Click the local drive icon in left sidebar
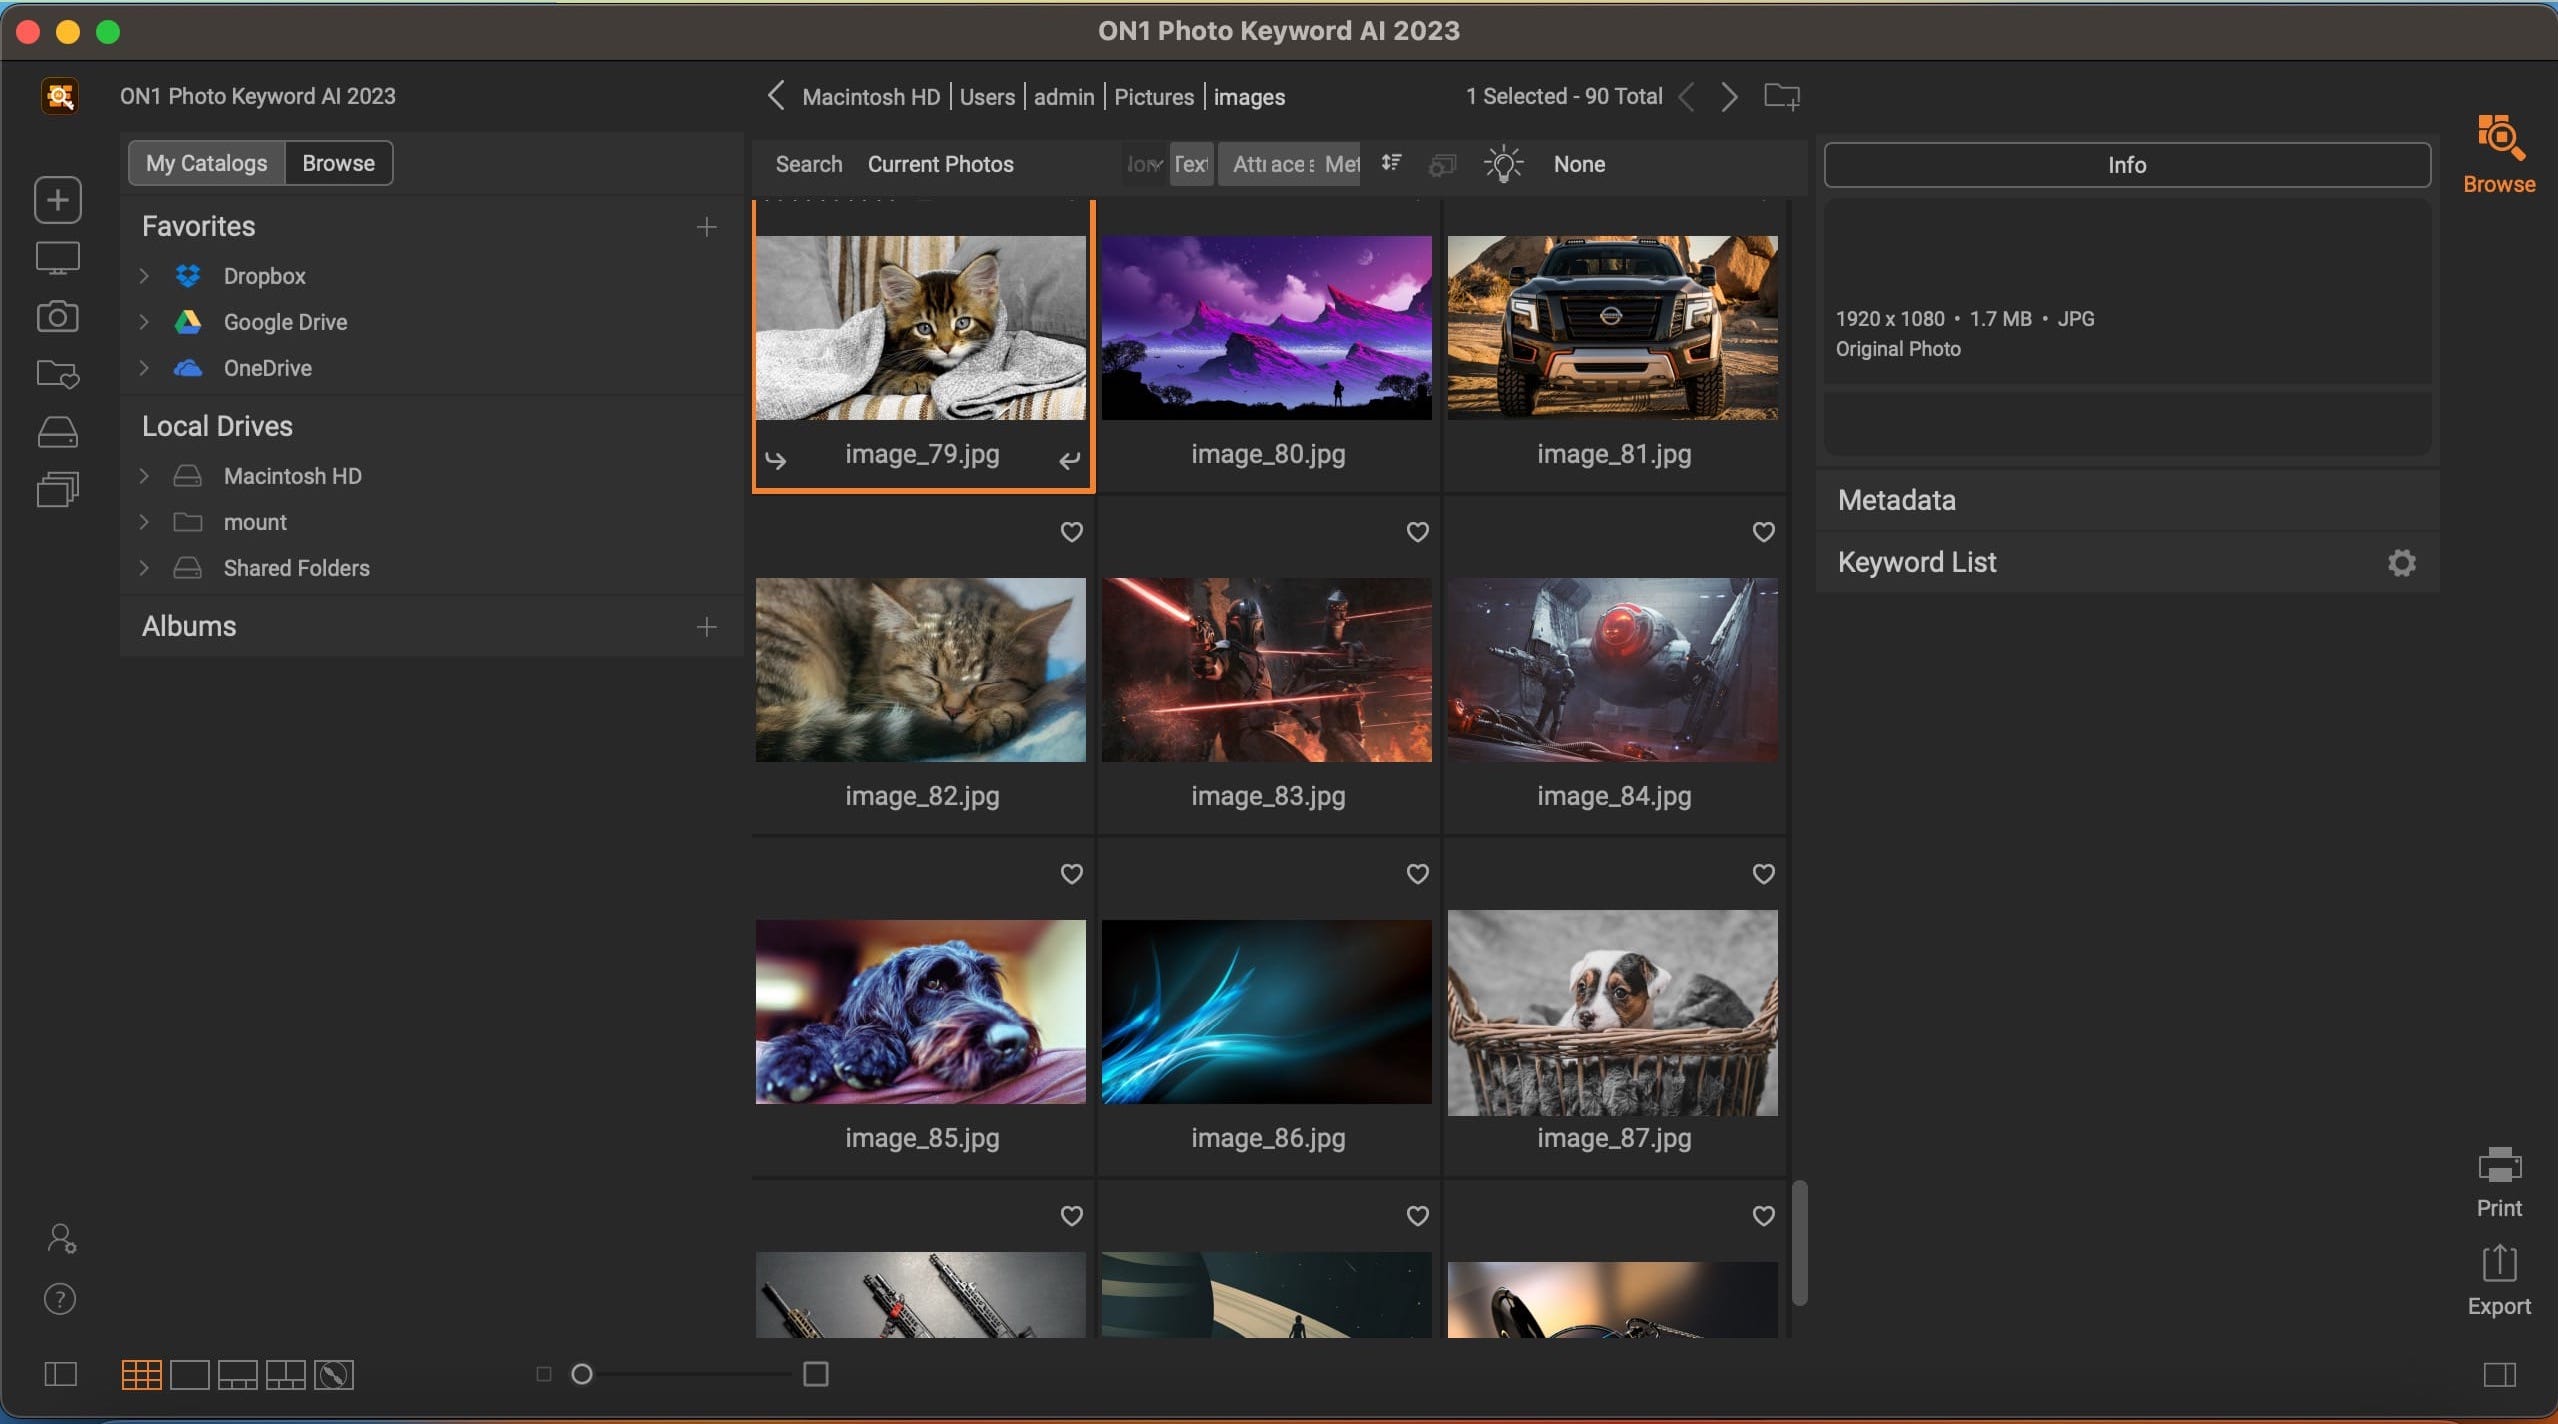Viewport: 2558px width, 1424px height. (x=58, y=432)
